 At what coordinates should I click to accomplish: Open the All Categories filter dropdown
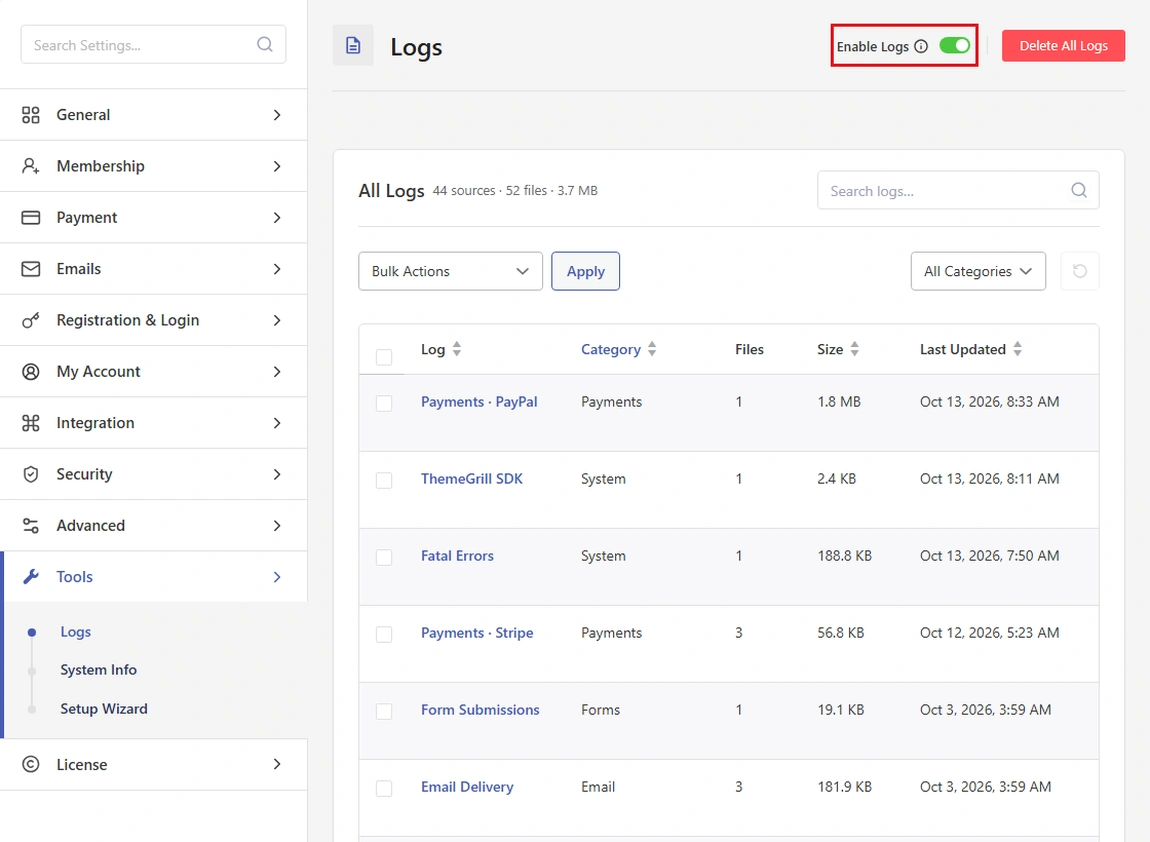(x=978, y=271)
